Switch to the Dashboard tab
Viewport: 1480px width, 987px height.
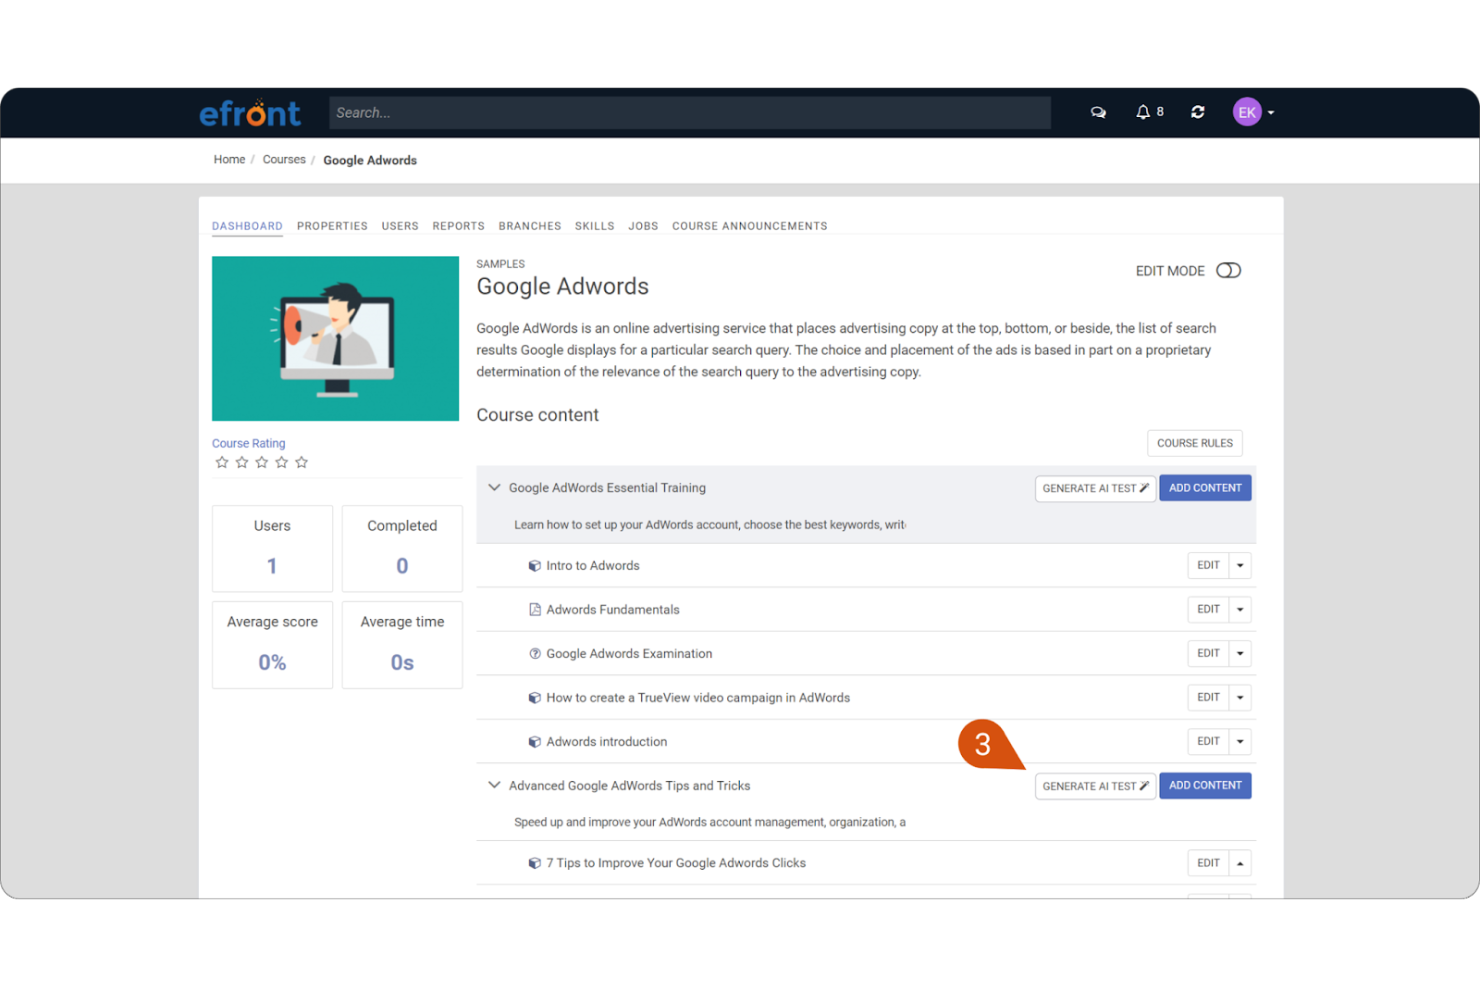click(247, 226)
